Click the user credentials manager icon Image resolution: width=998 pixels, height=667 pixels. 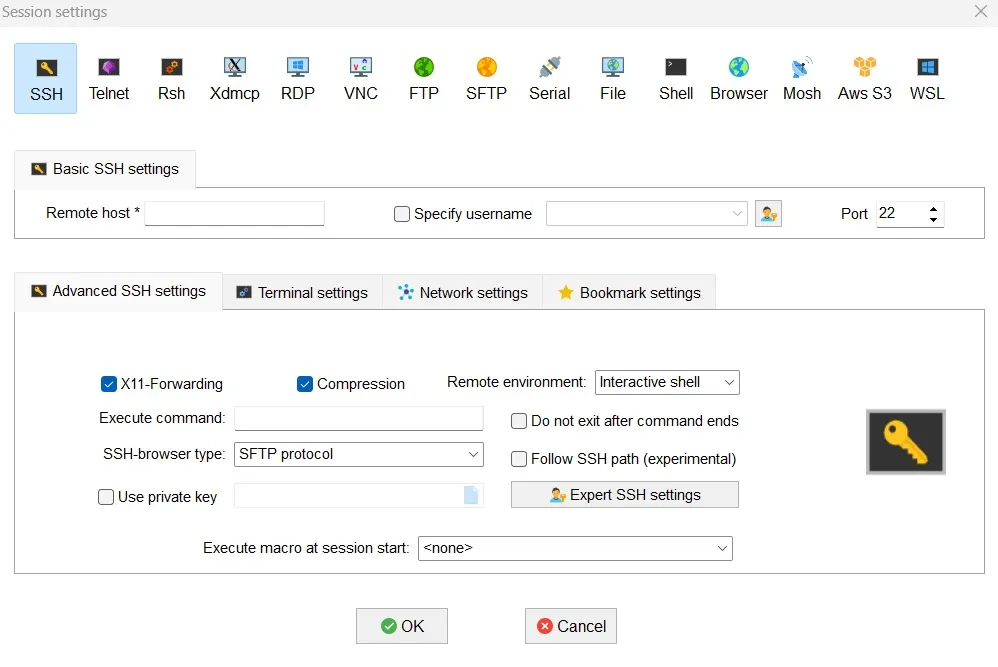768,214
